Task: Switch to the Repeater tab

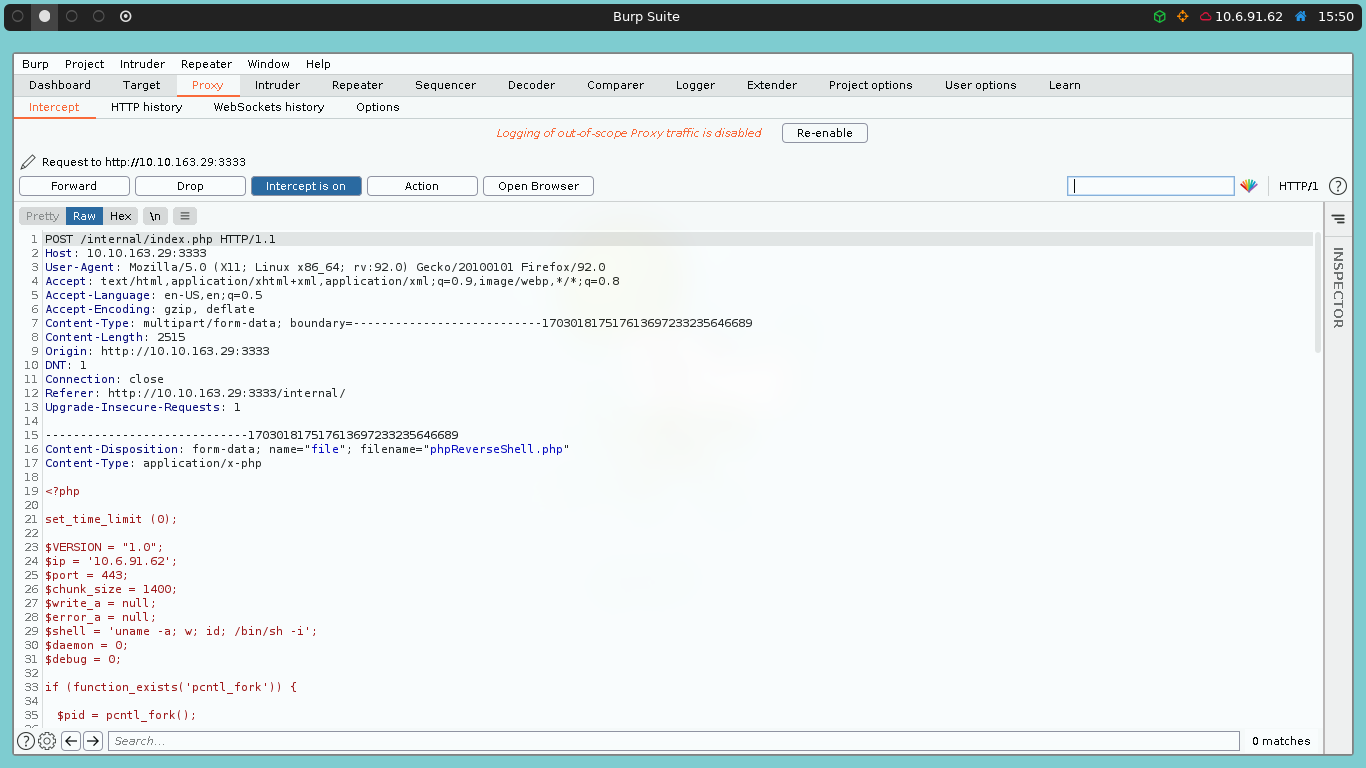Action: click(x=358, y=85)
